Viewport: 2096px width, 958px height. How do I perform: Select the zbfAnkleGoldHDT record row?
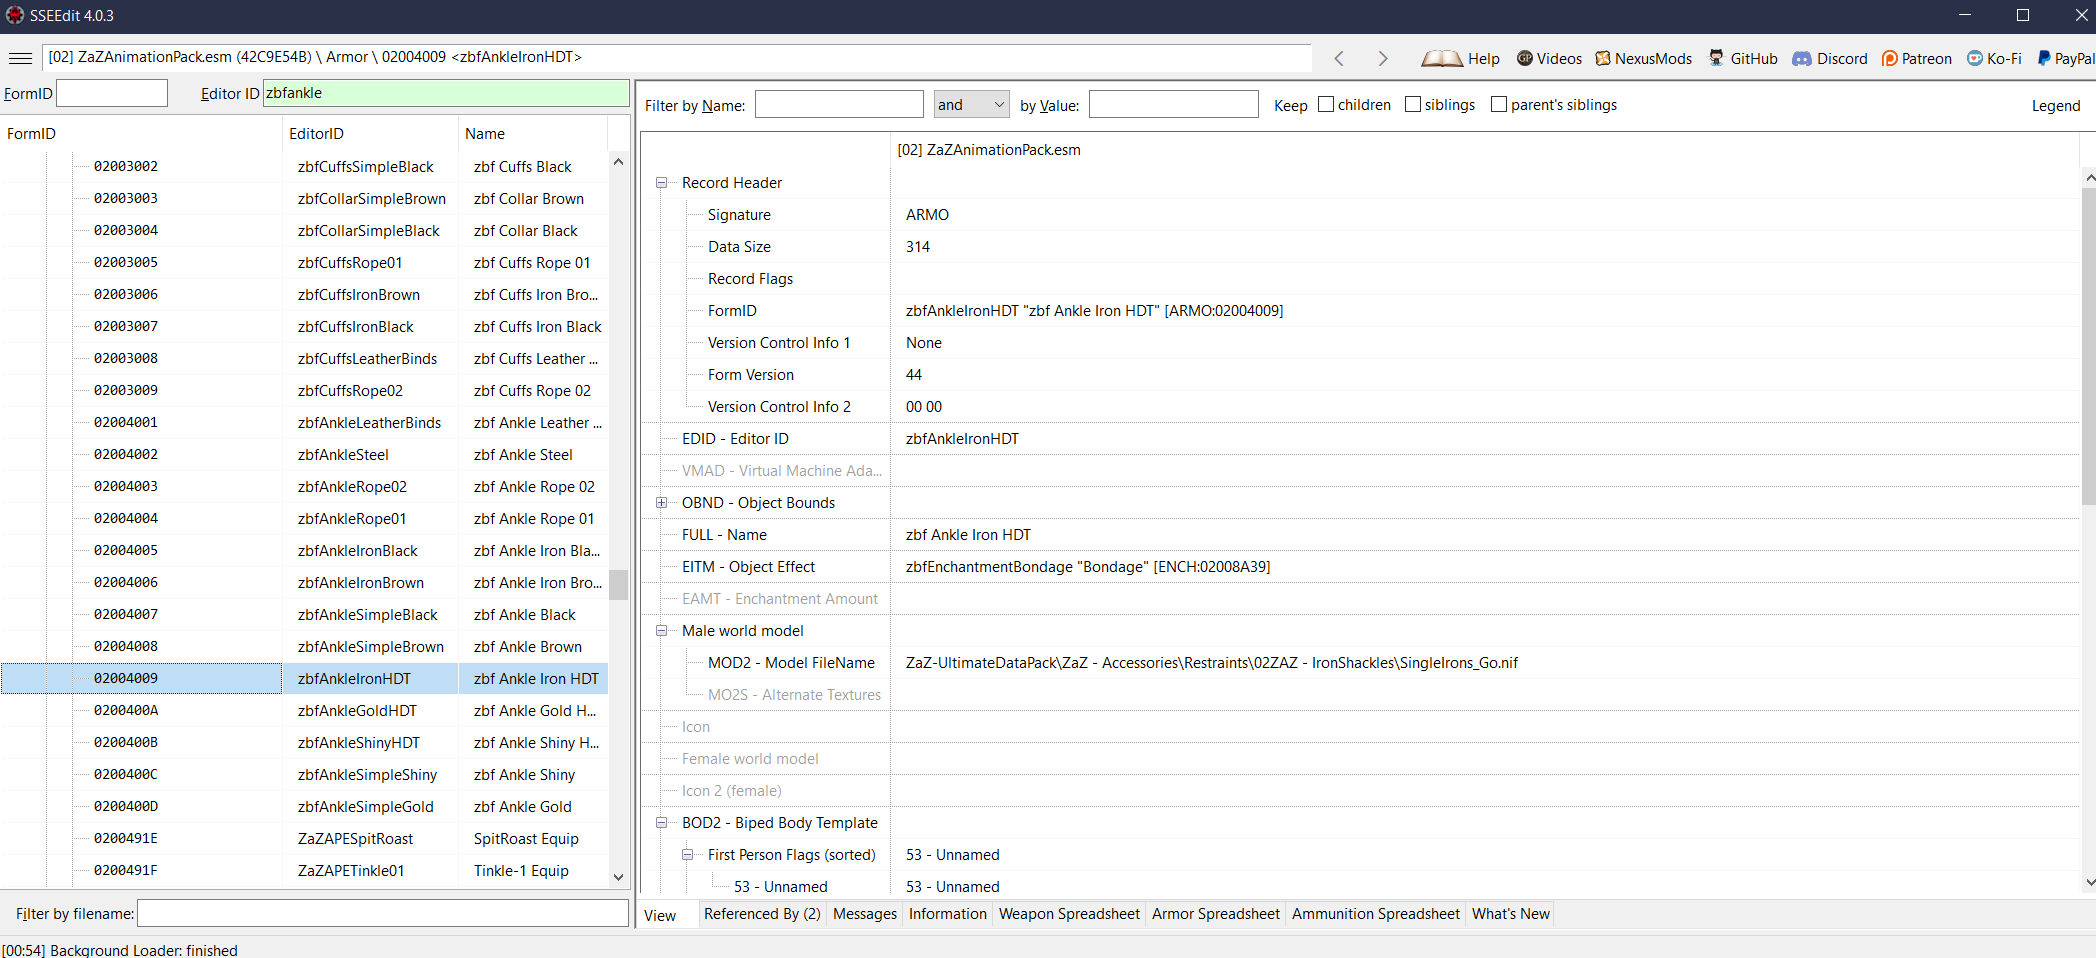(x=304, y=711)
